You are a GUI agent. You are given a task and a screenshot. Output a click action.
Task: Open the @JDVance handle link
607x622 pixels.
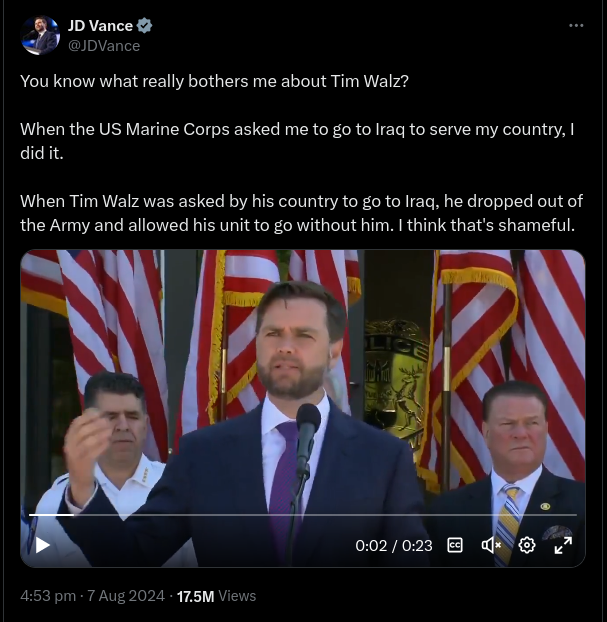coord(104,46)
